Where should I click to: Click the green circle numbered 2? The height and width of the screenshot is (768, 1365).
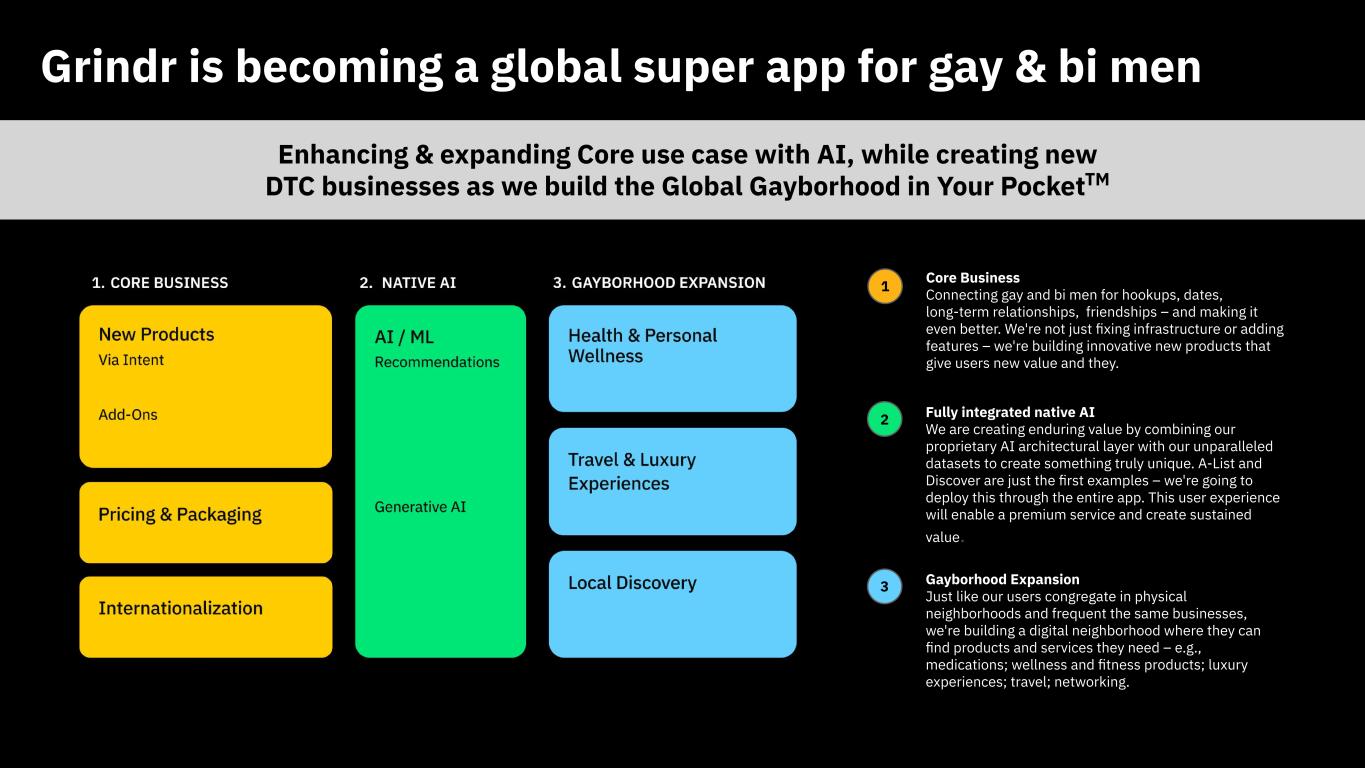pos(884,419)
